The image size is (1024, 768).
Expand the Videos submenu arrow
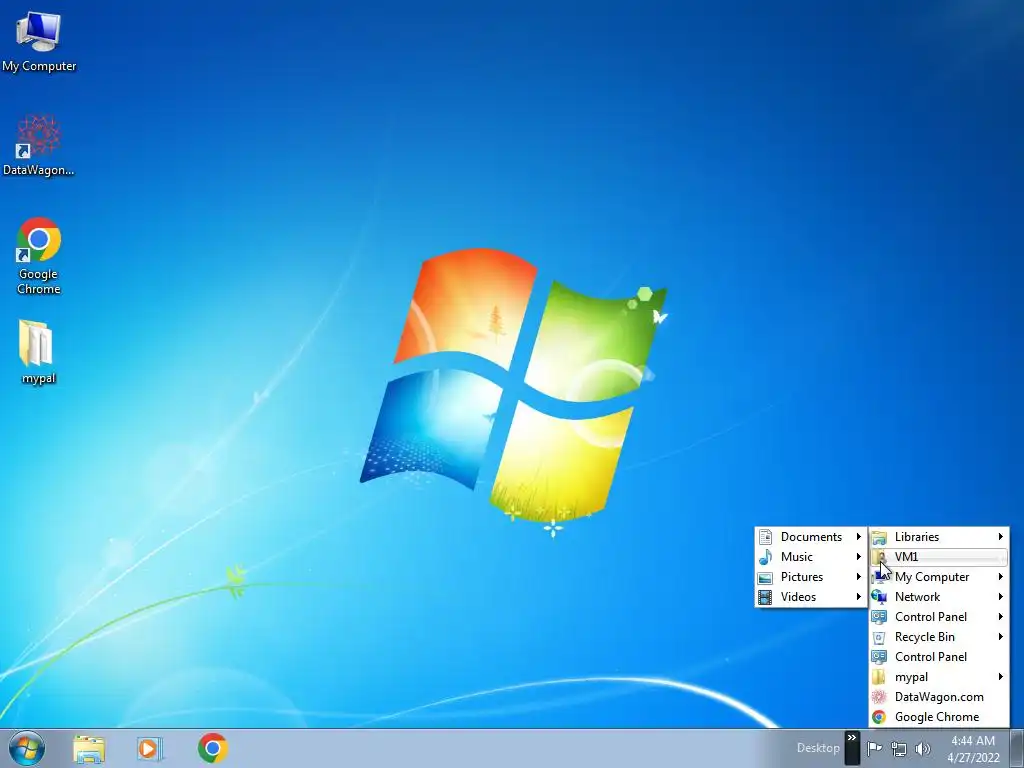pos(859,597)
